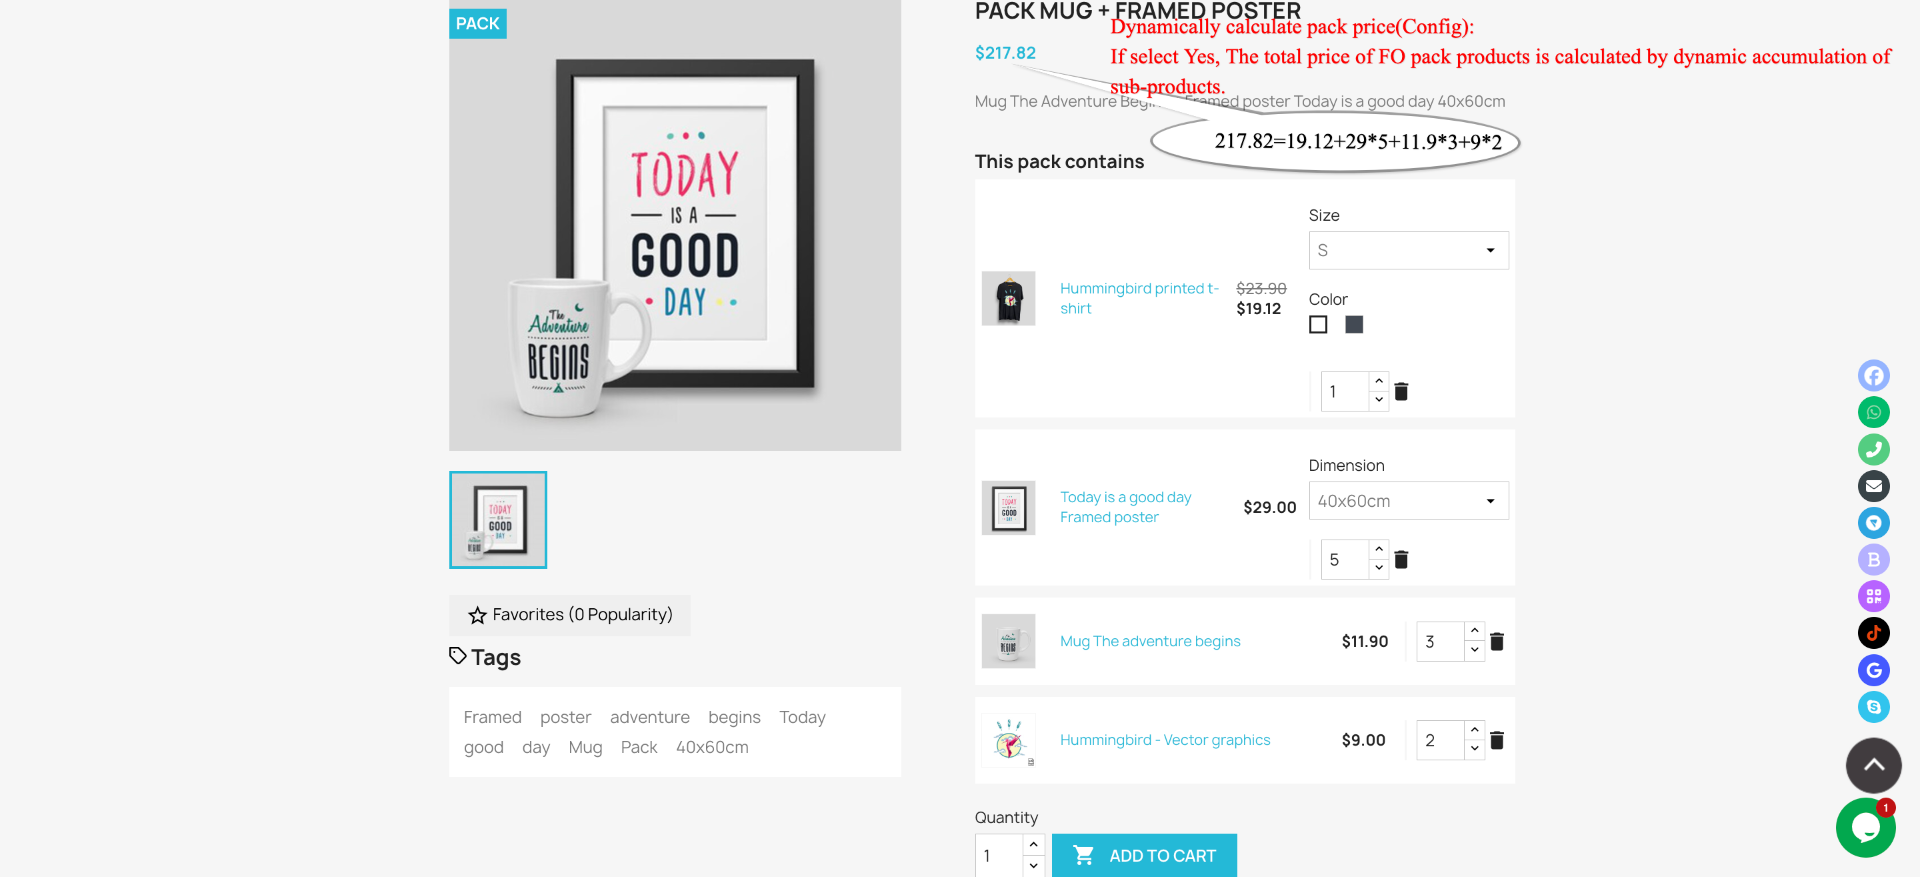Open the green live chat bubble

[1866, 828]
